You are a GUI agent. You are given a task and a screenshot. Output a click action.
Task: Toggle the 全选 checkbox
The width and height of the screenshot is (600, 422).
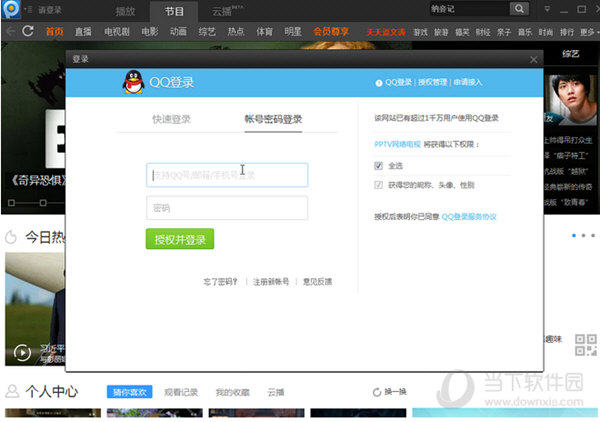pos(378,166)
